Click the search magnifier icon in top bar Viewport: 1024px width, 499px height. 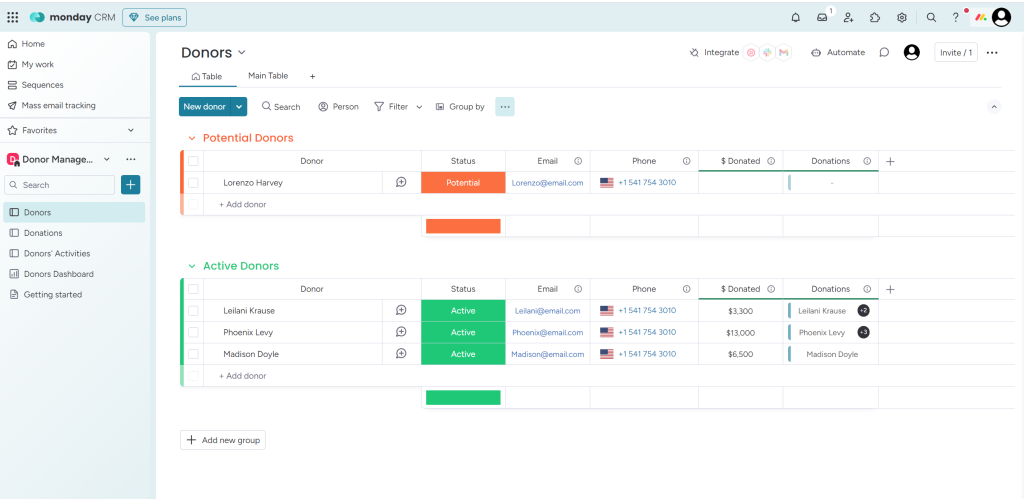coord(931,17)
